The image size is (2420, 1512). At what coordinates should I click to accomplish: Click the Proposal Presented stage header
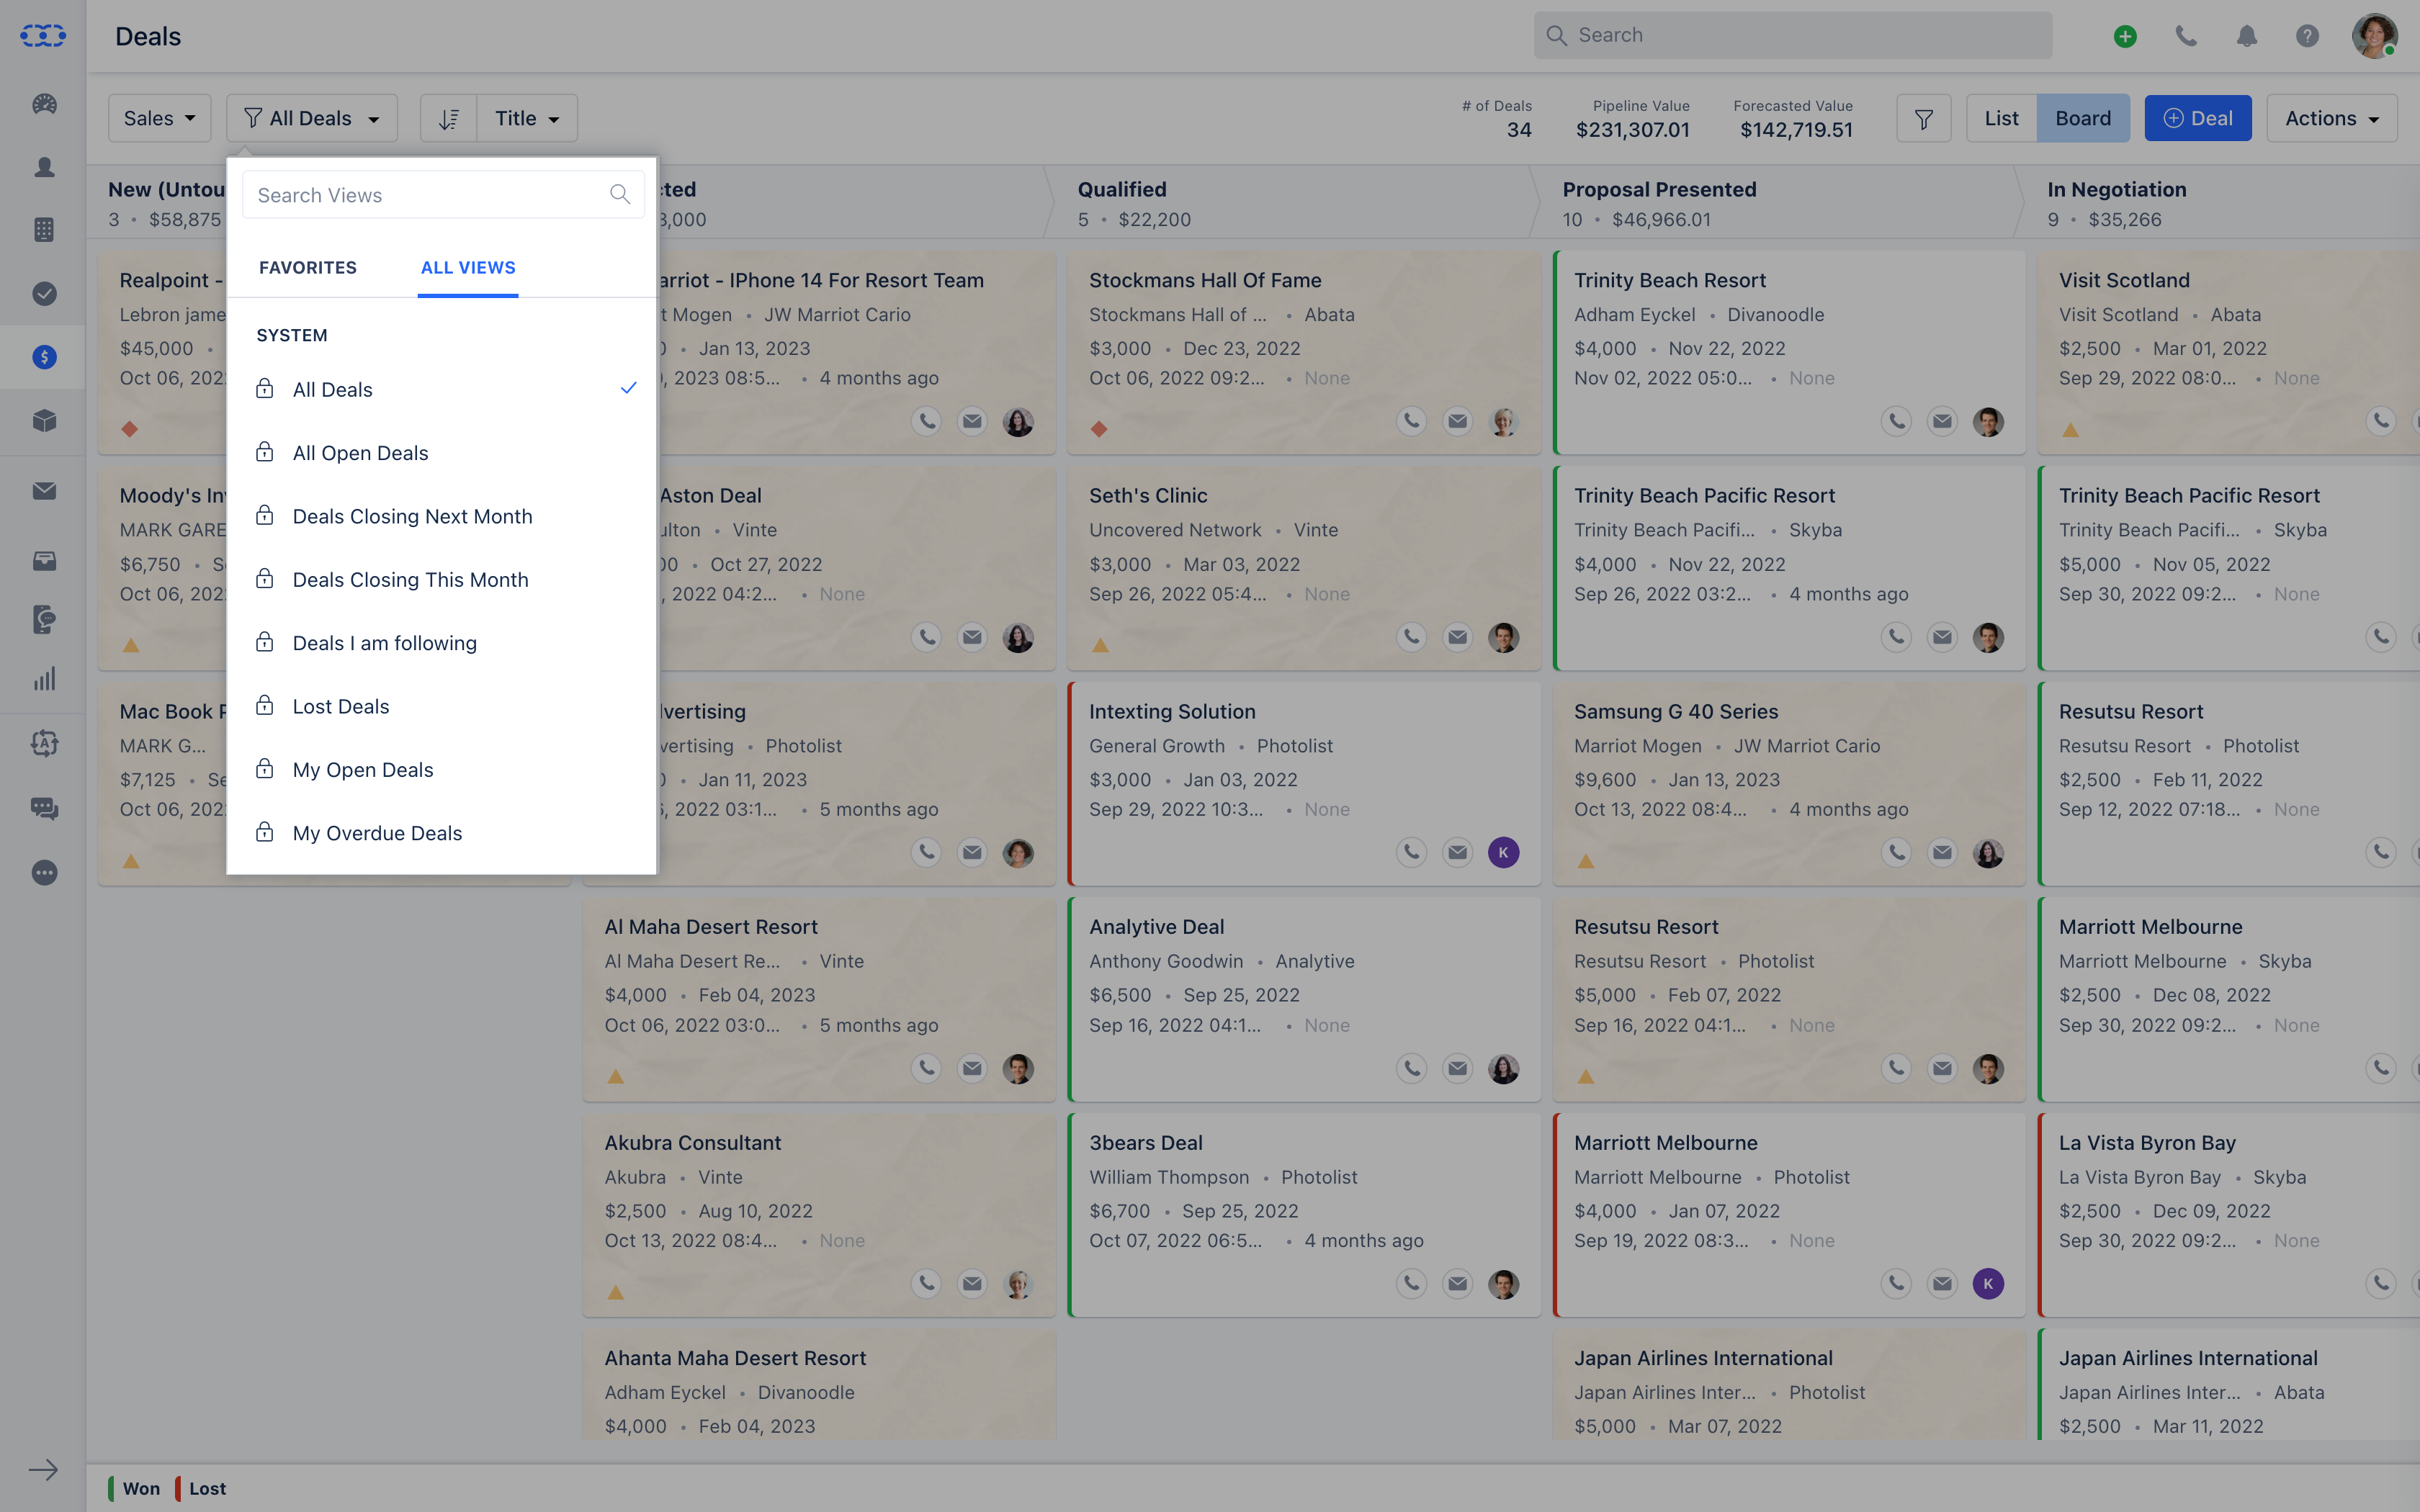pos(1659,189)
